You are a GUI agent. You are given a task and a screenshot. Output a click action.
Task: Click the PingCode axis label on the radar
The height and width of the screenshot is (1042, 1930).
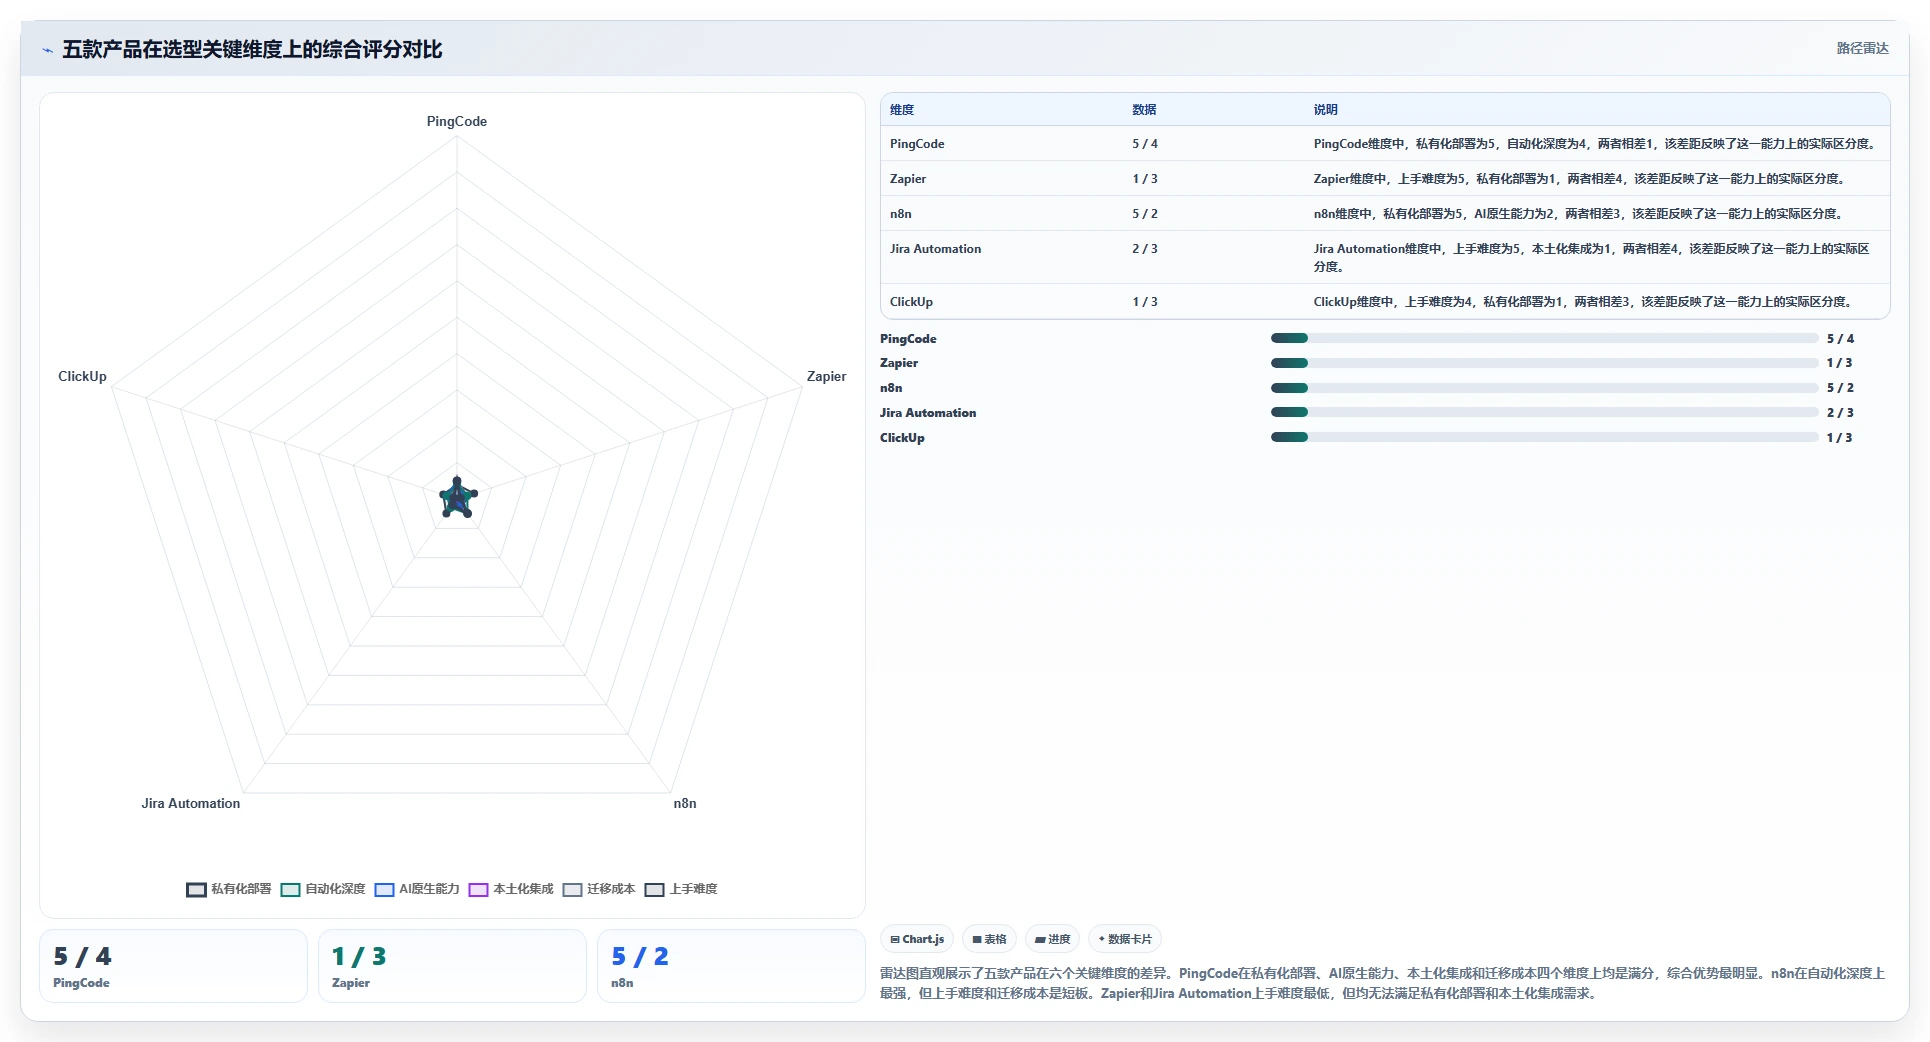457,121
